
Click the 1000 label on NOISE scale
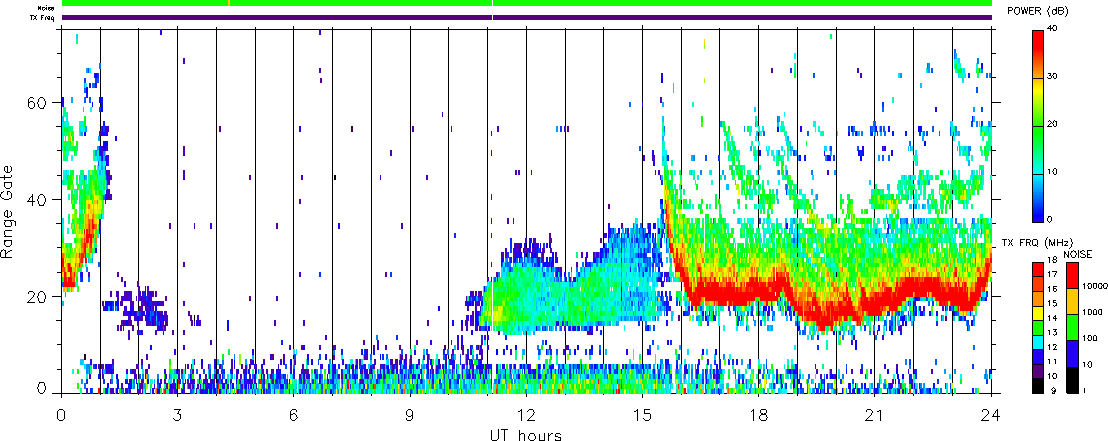pyautogui.click(x=1092, y=312)
